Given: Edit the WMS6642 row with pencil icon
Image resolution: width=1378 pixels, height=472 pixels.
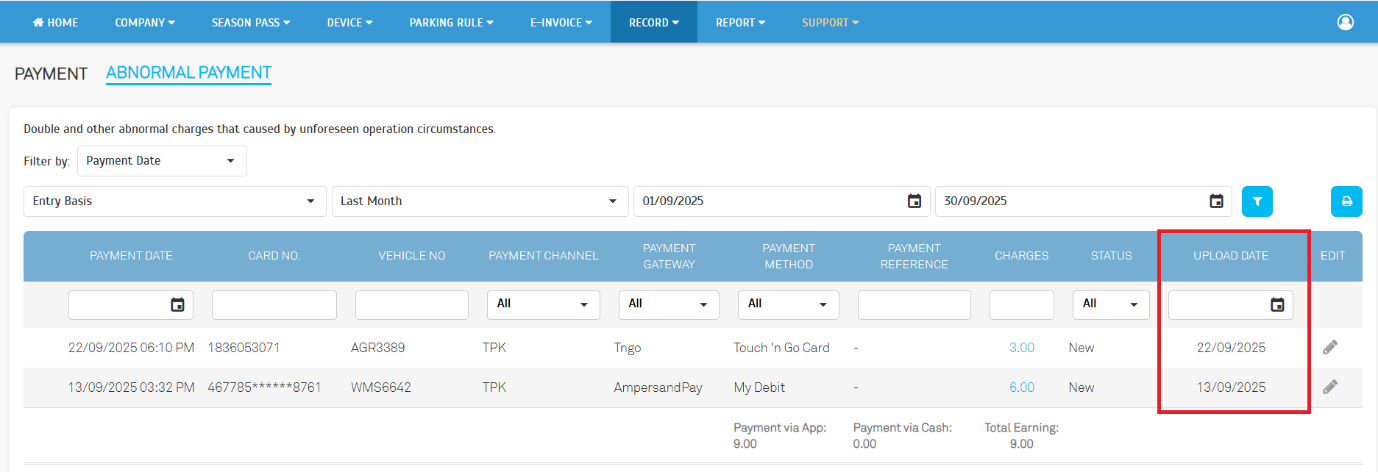Looking at the screenshot, I should tap(1330, 387).
